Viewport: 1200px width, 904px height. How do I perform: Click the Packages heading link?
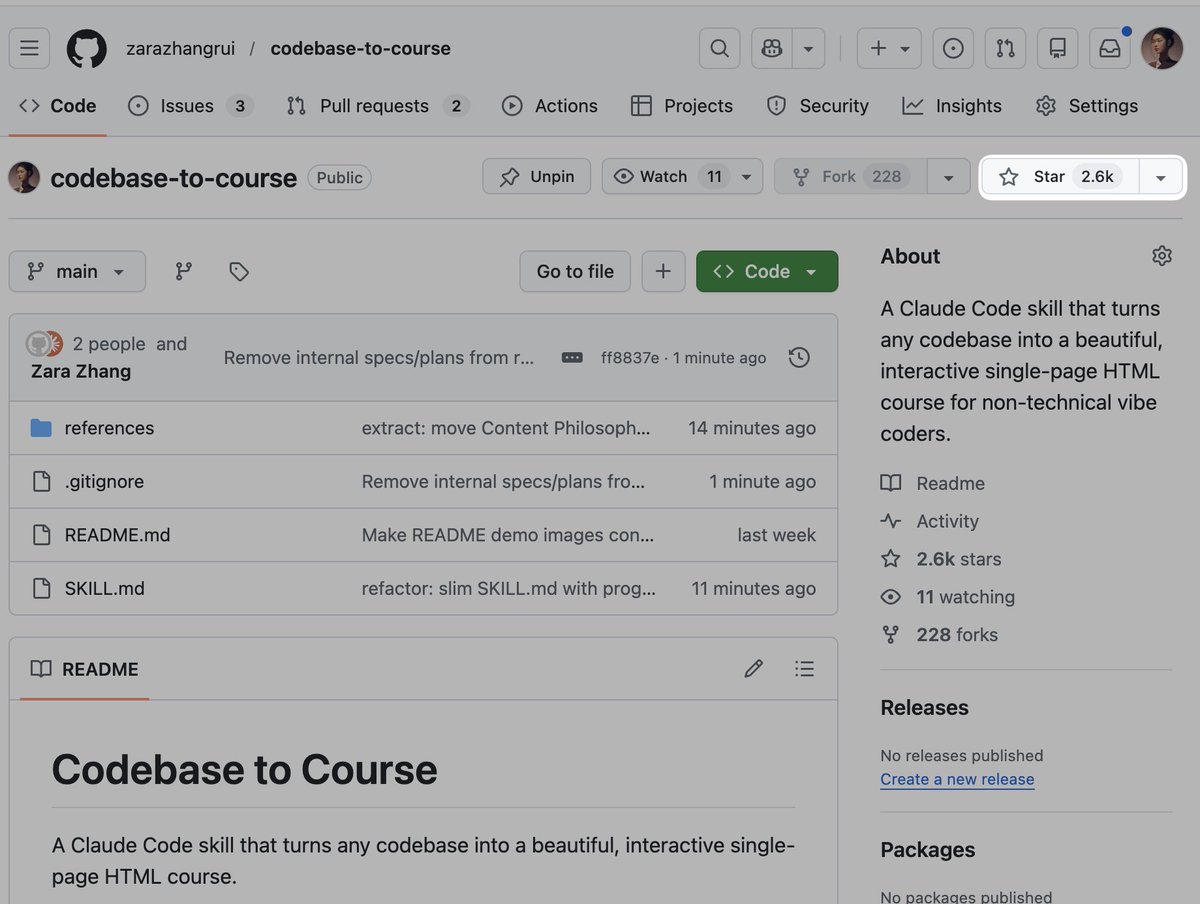coord(927,849)
